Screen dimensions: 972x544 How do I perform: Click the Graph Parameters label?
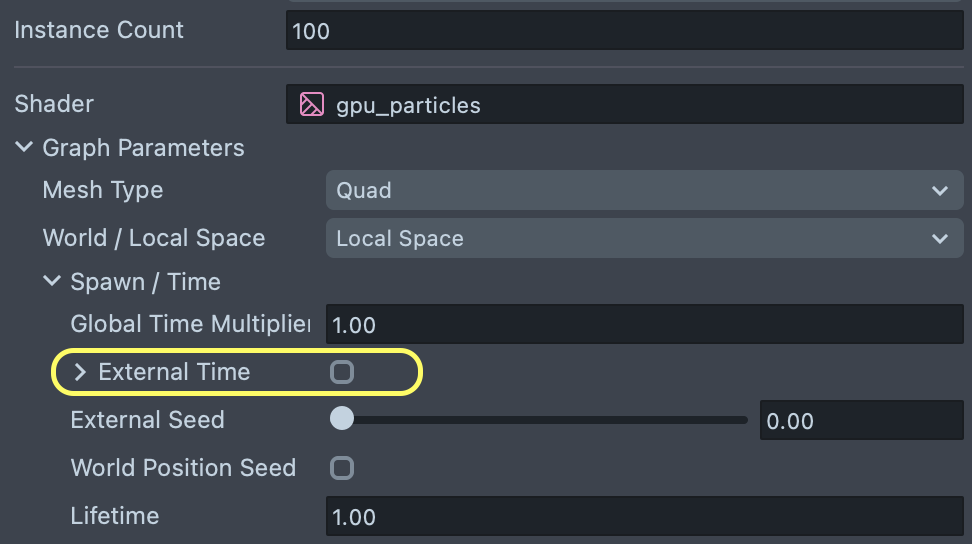pos(143,148)
